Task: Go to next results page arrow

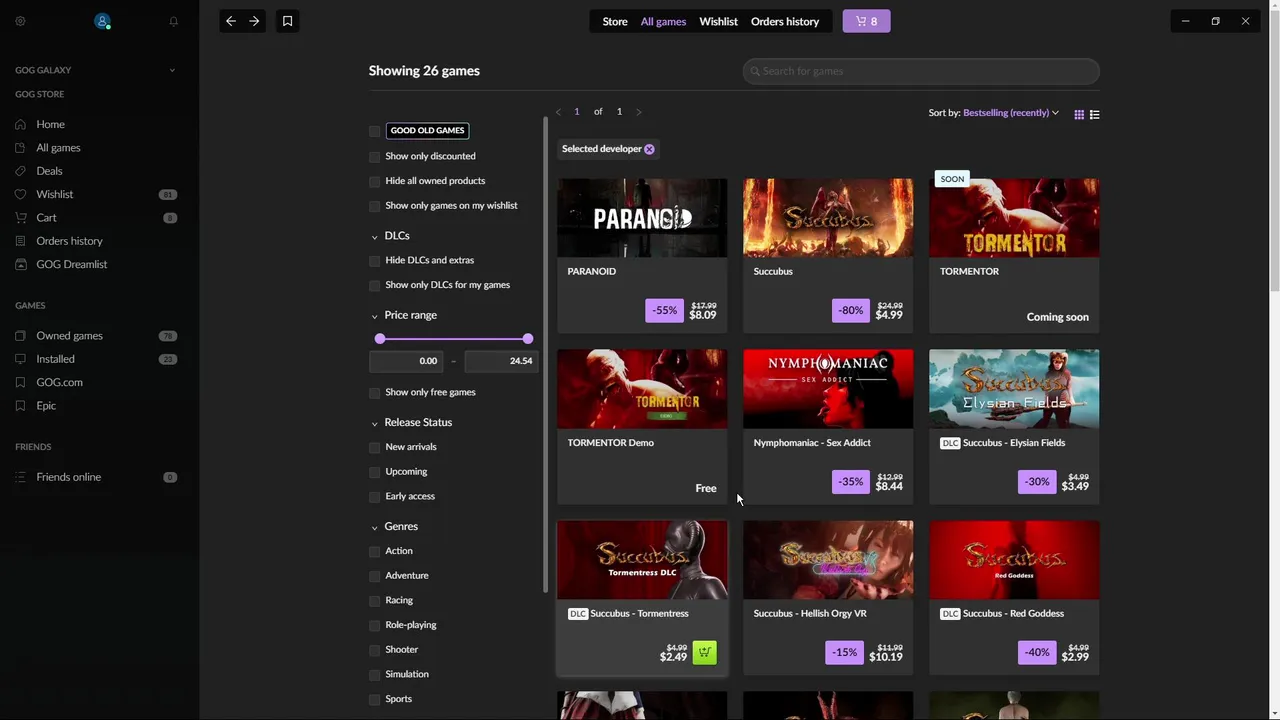Action: (639, 112)
